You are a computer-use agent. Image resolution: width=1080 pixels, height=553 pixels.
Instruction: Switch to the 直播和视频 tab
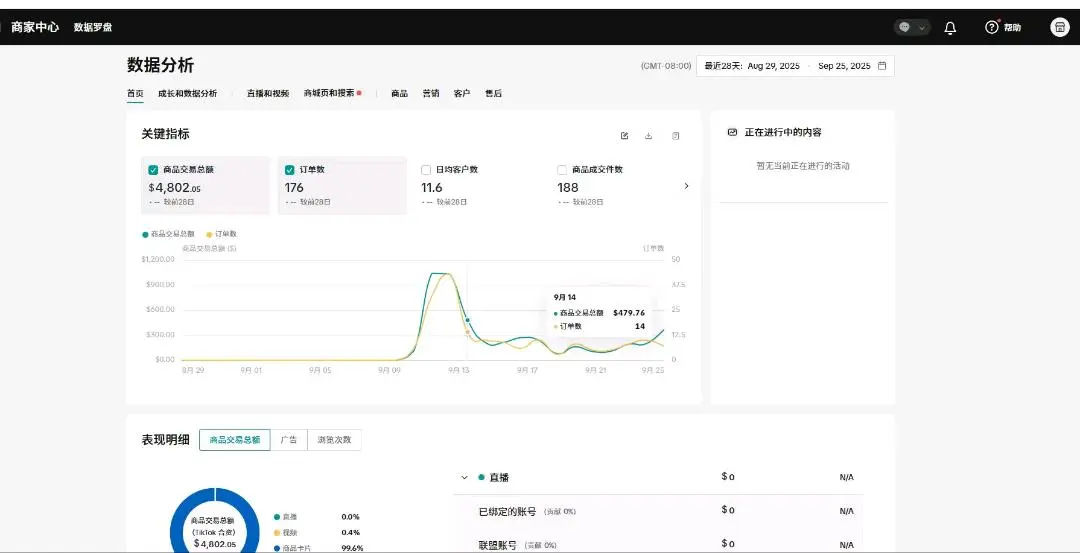coord(267,93)
